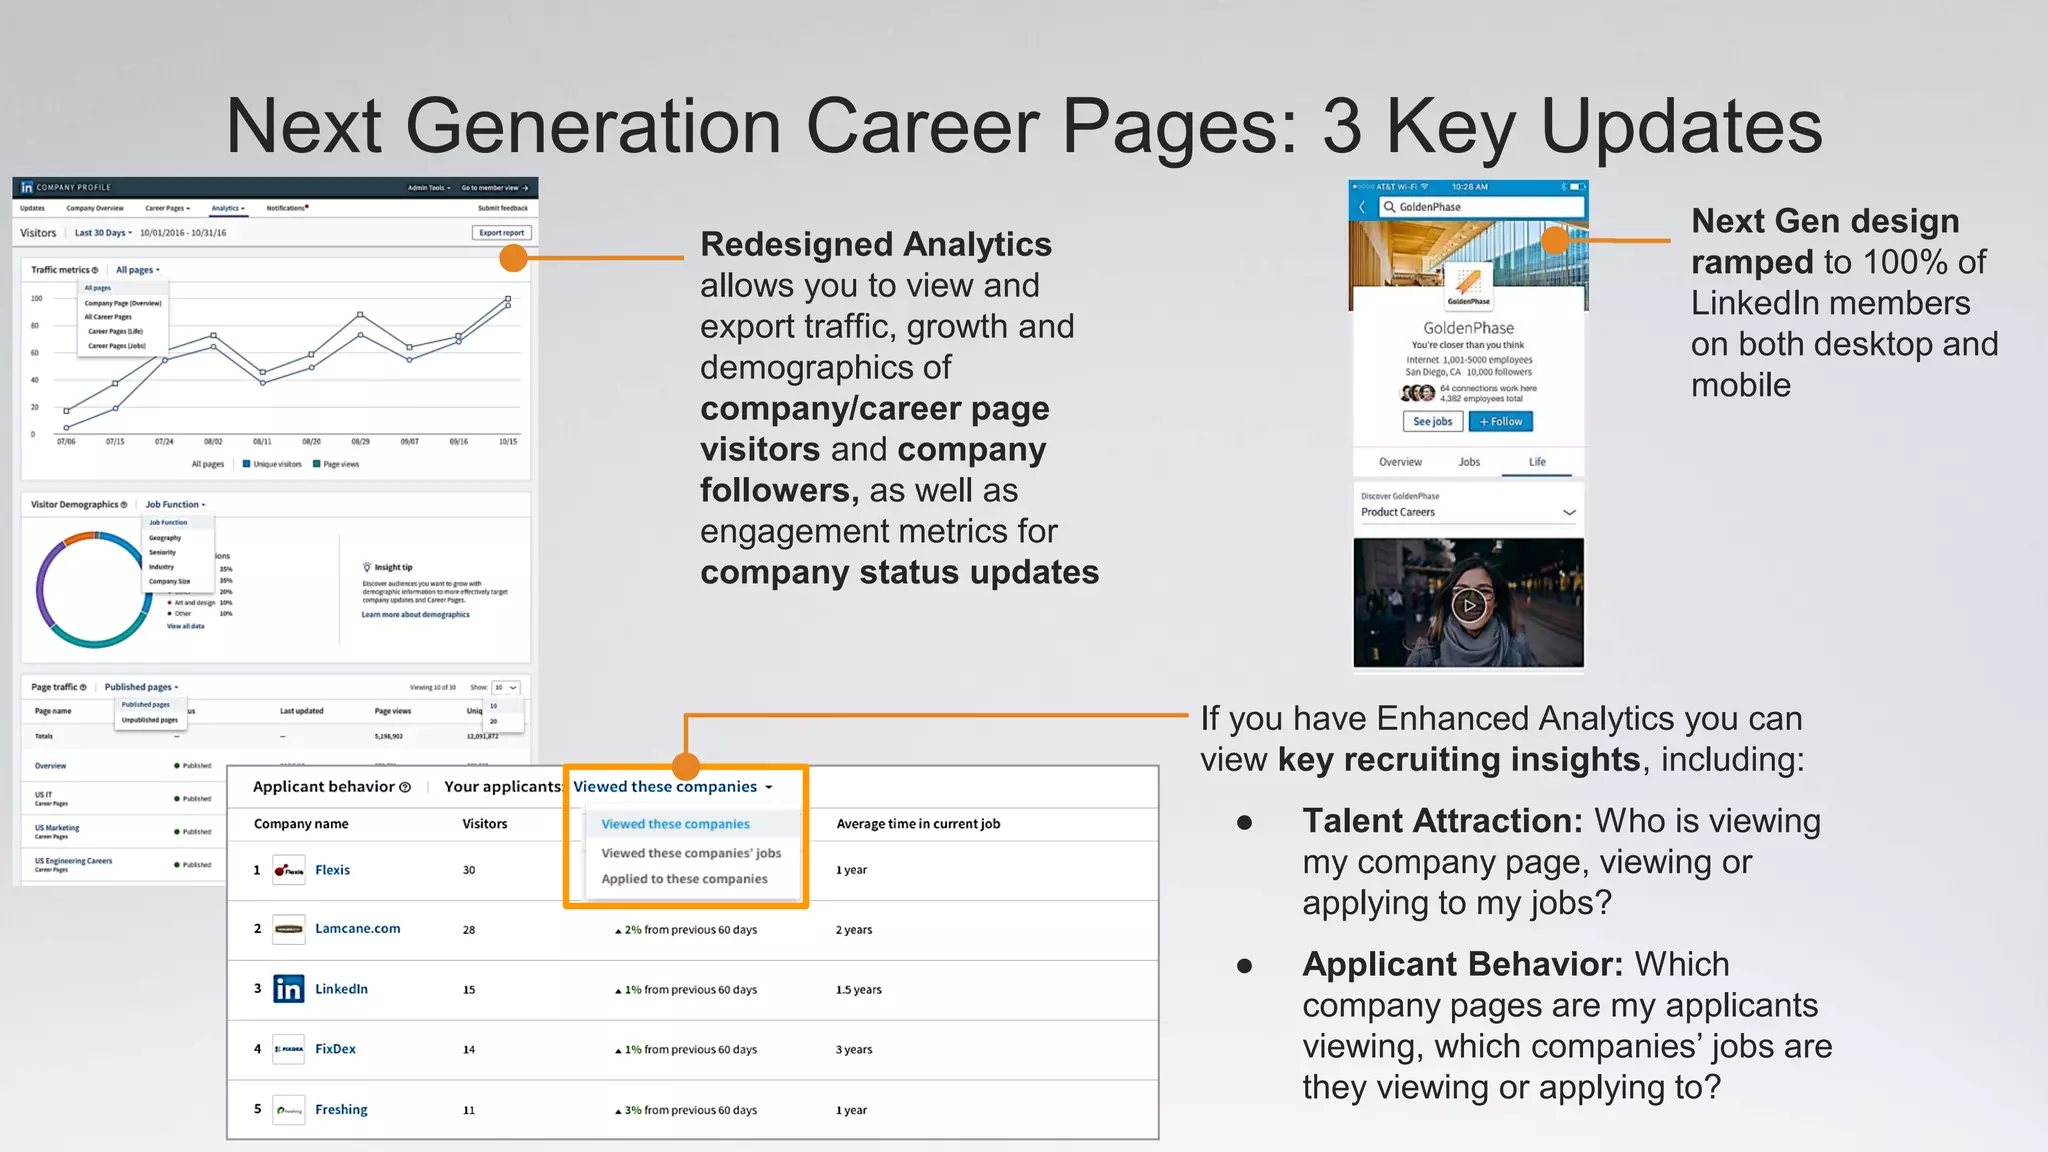
Task: Open the Page traffic help icon
Action: click(x=83, y=687)
